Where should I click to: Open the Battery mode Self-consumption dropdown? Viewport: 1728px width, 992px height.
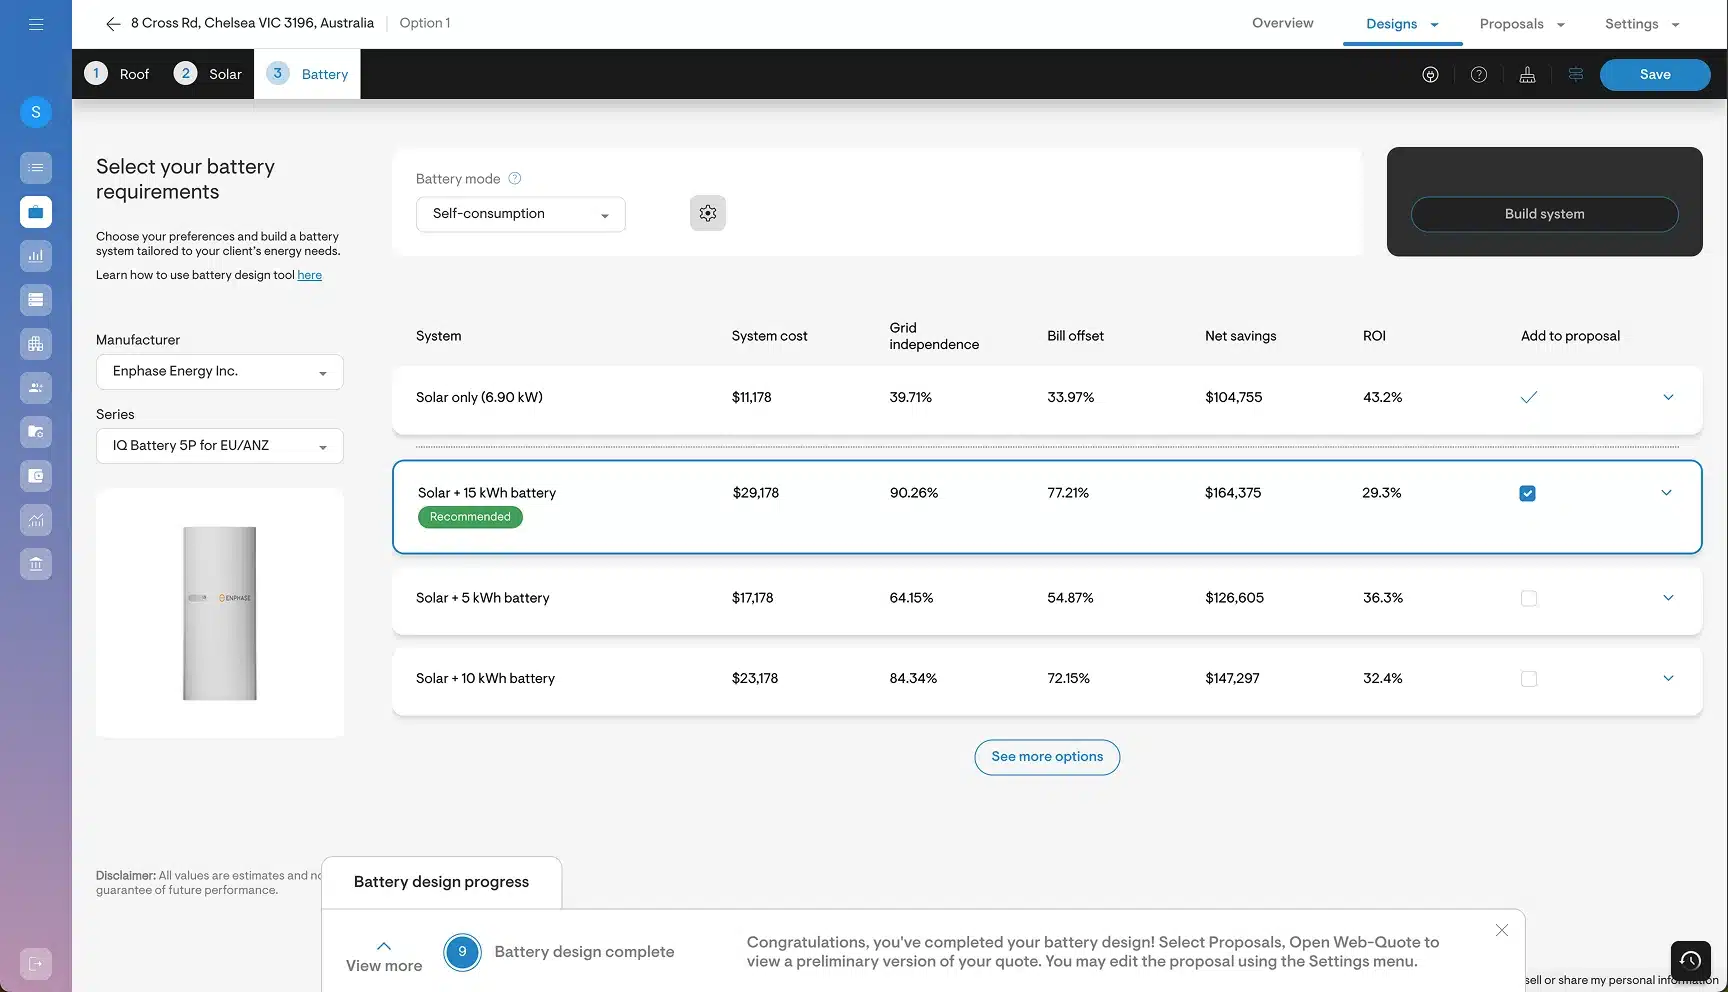520,214
